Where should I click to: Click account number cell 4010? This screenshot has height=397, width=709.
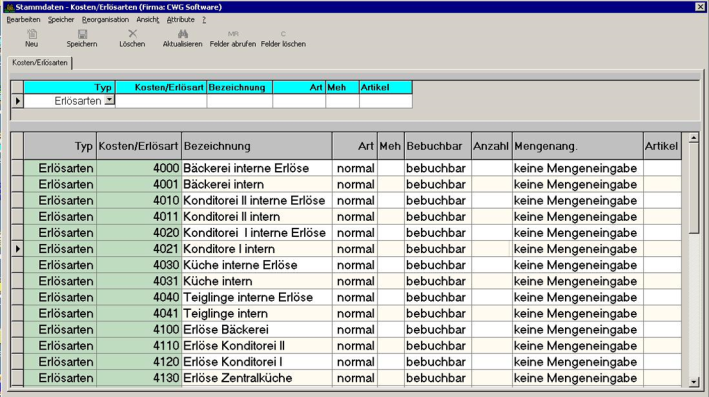[x=139, y=200]
